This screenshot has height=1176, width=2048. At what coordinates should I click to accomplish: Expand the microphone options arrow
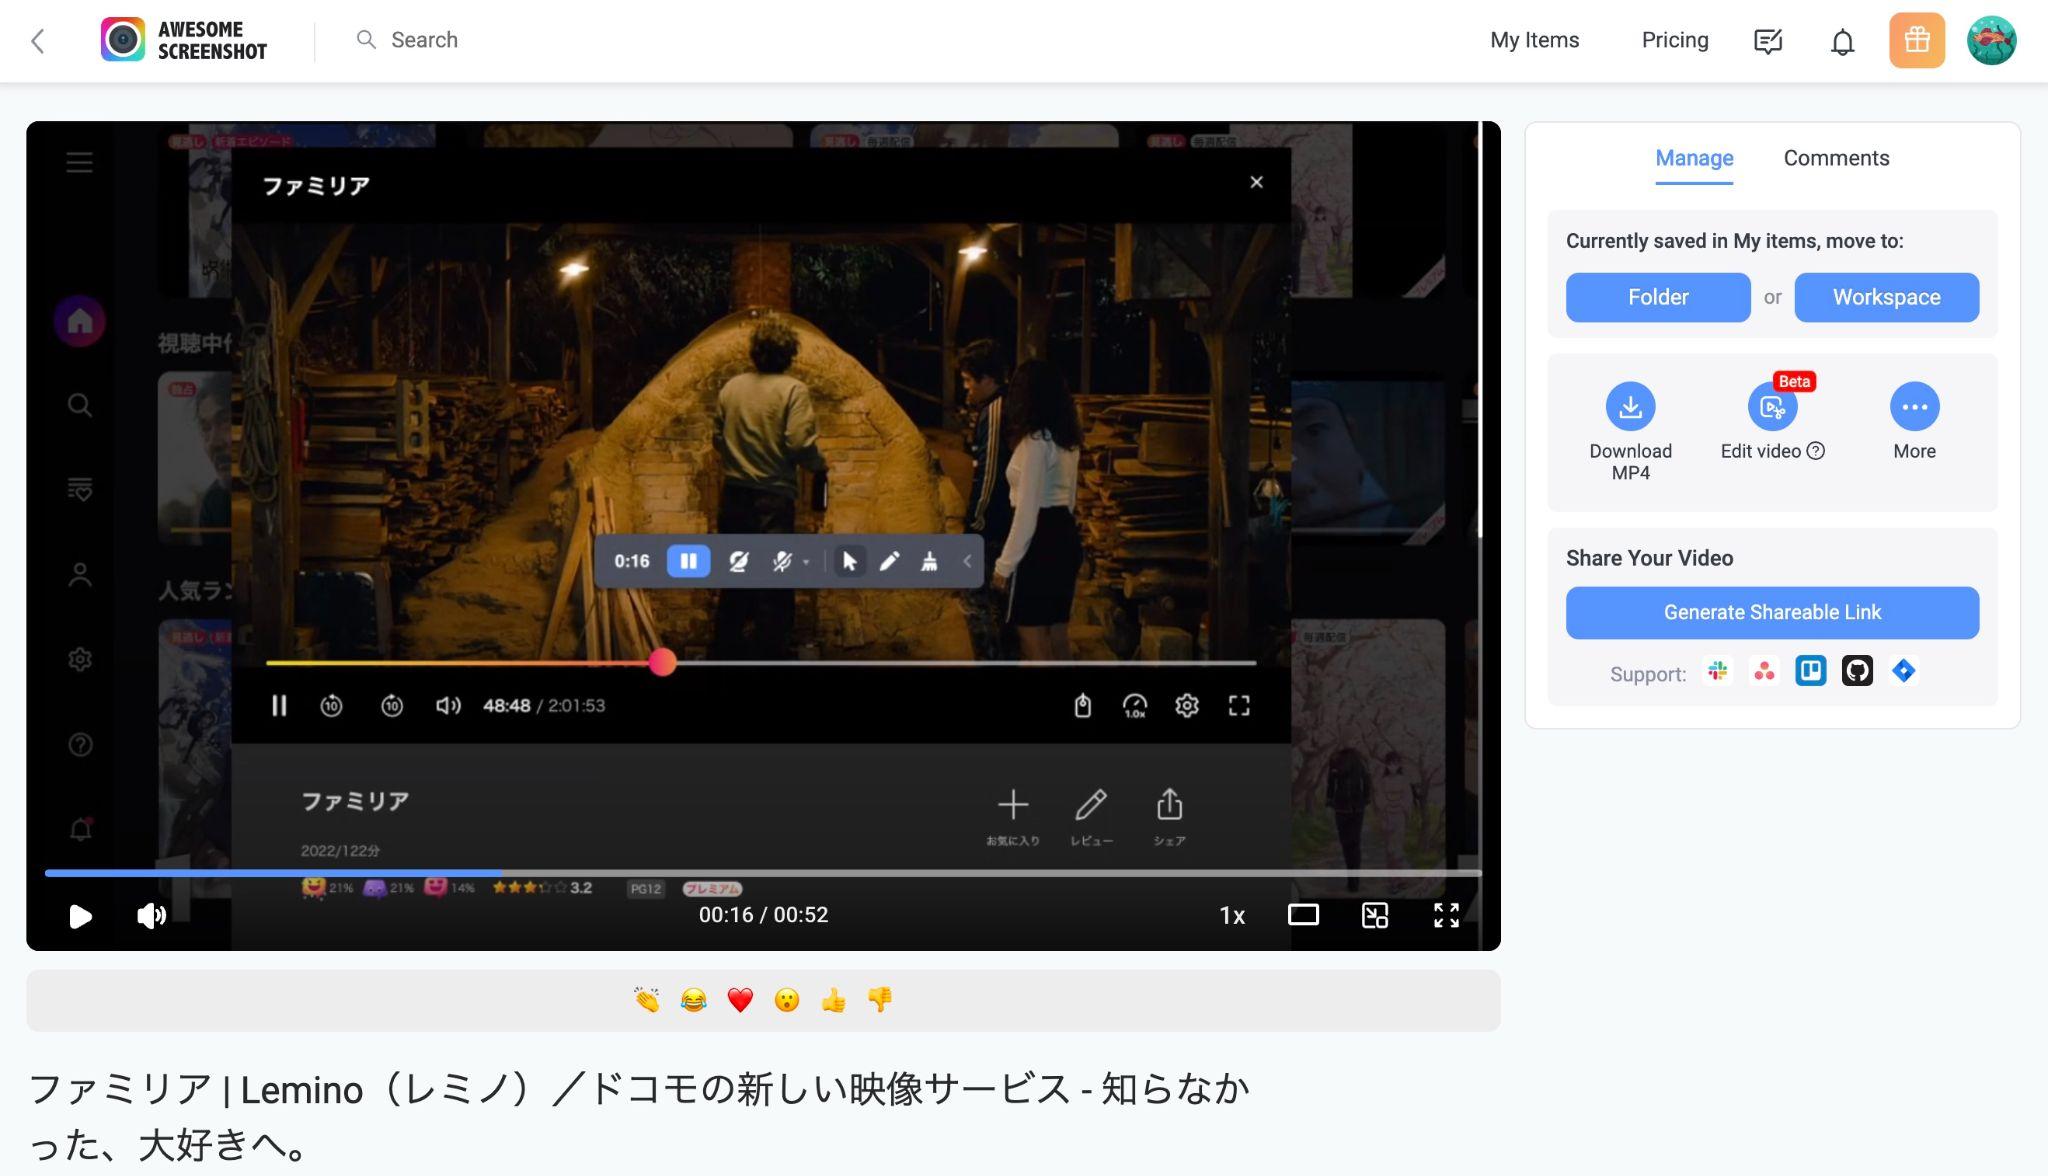[806, 562]
